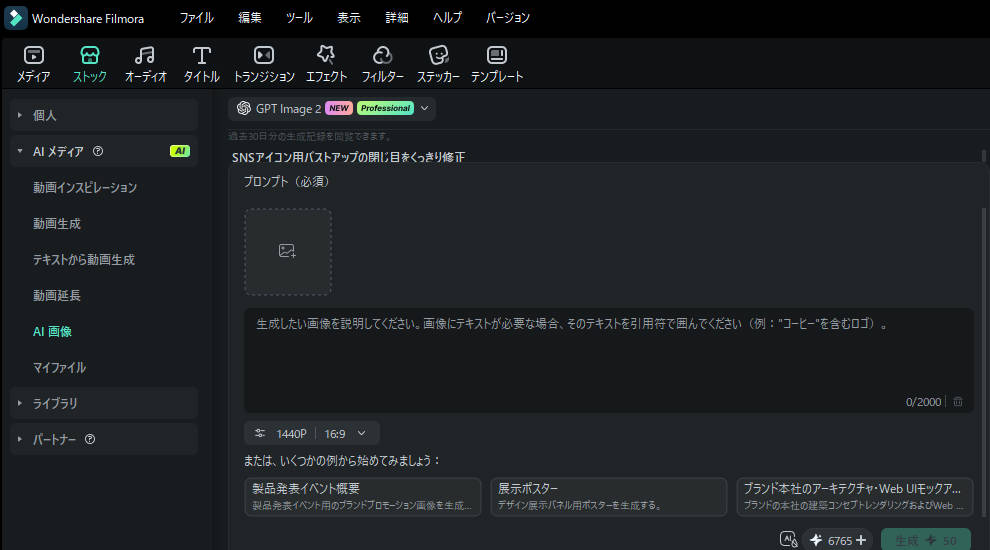
Task: Click the Wondershare Filmora logo icon
Action: [16, 18]
